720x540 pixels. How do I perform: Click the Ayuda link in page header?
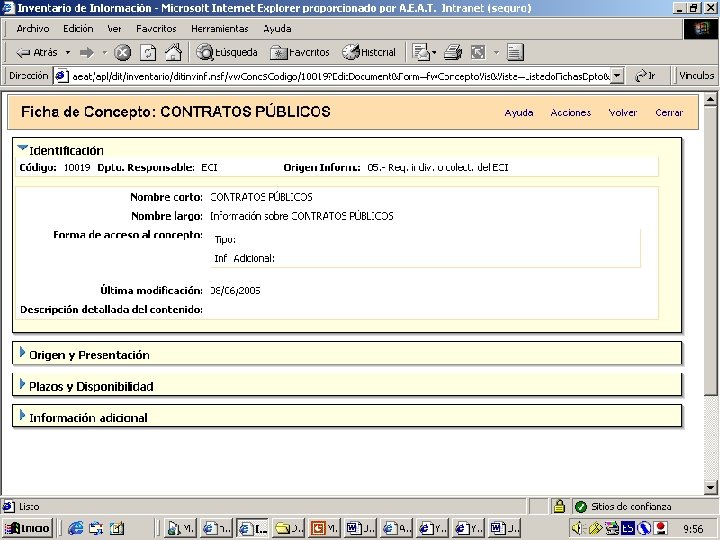pyautogui.click(x=519, y=112)
